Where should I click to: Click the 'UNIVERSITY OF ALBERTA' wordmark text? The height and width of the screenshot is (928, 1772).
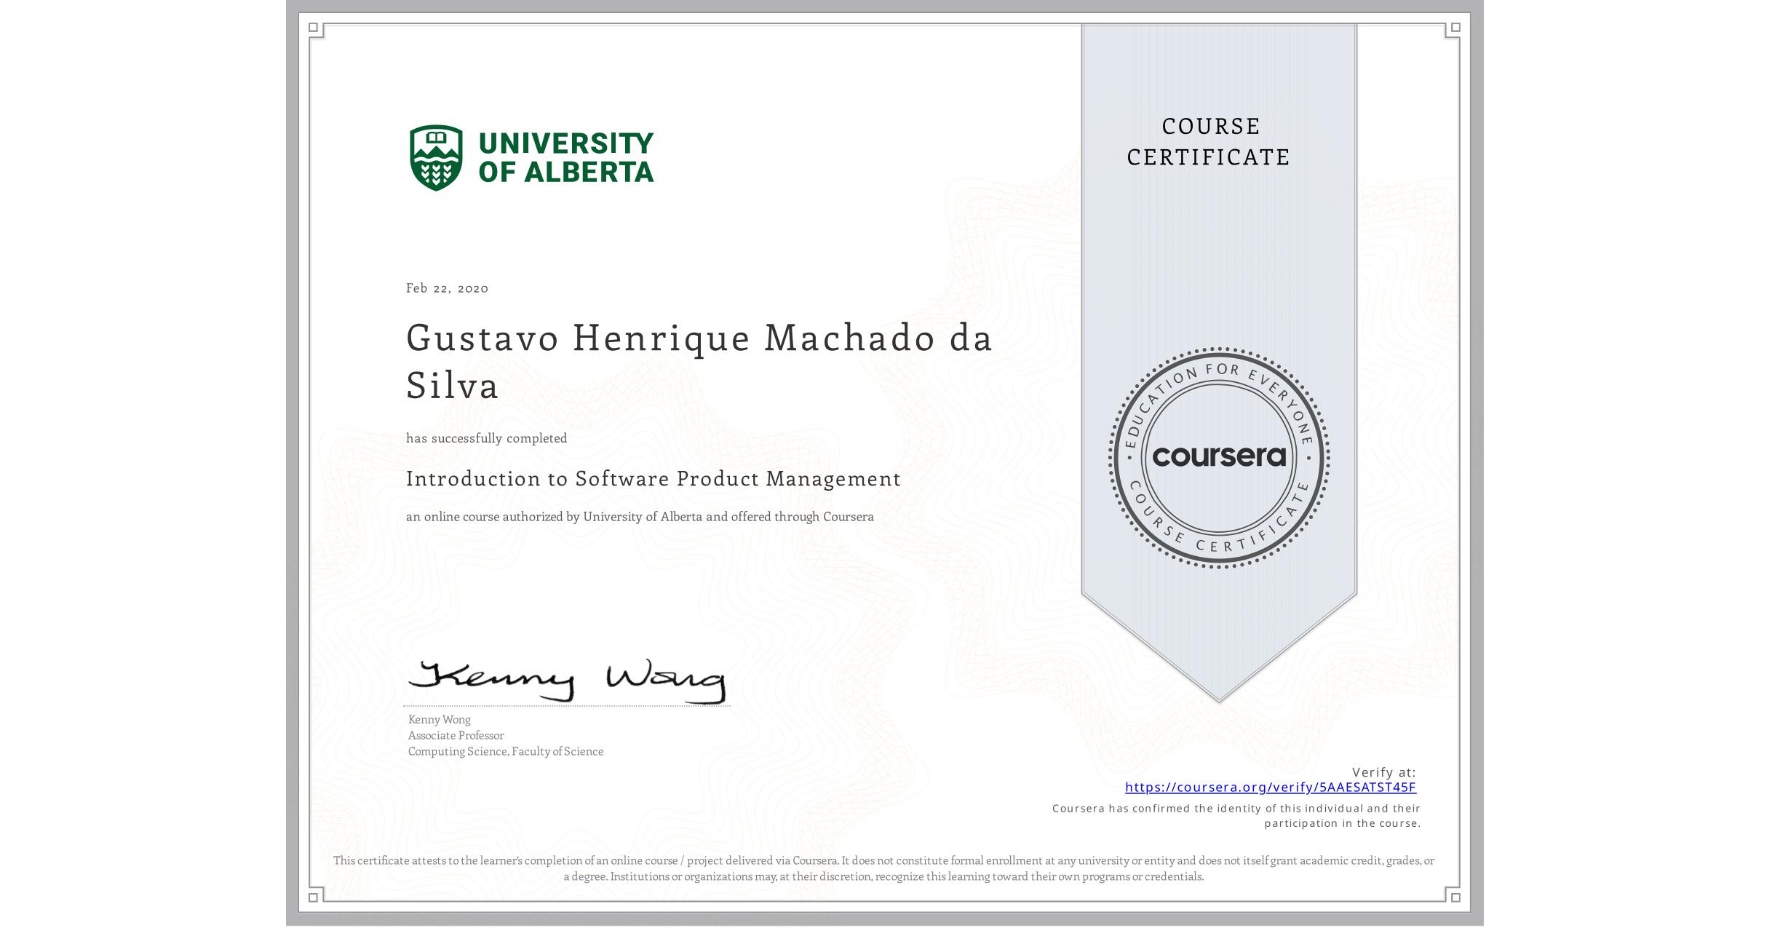coord(566,158)
